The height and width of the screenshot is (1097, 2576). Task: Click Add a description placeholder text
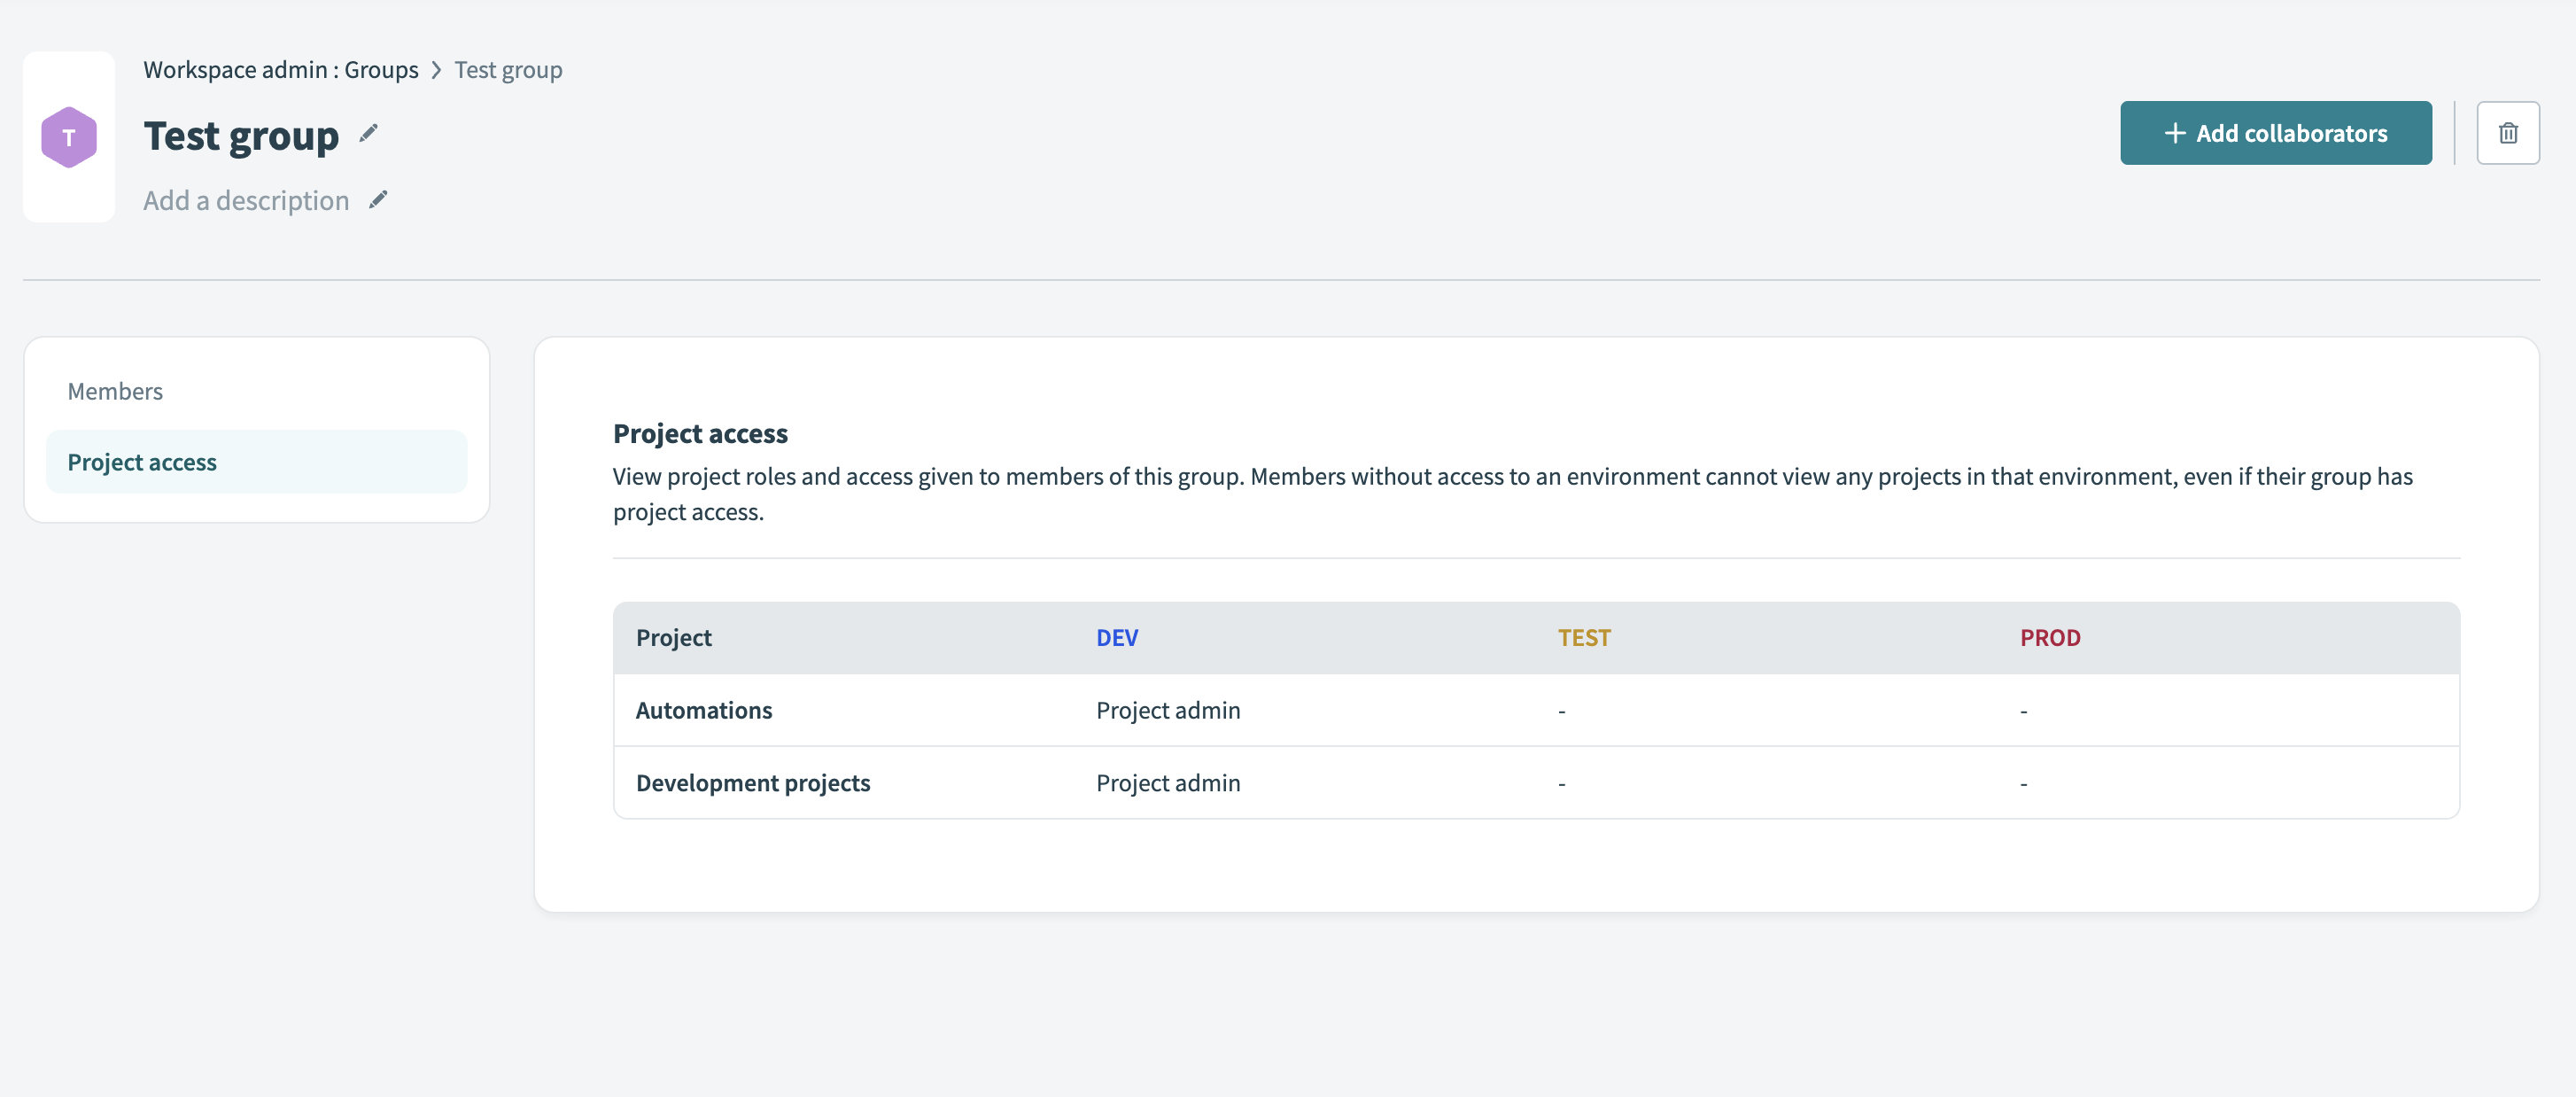[x=246, y=200]
